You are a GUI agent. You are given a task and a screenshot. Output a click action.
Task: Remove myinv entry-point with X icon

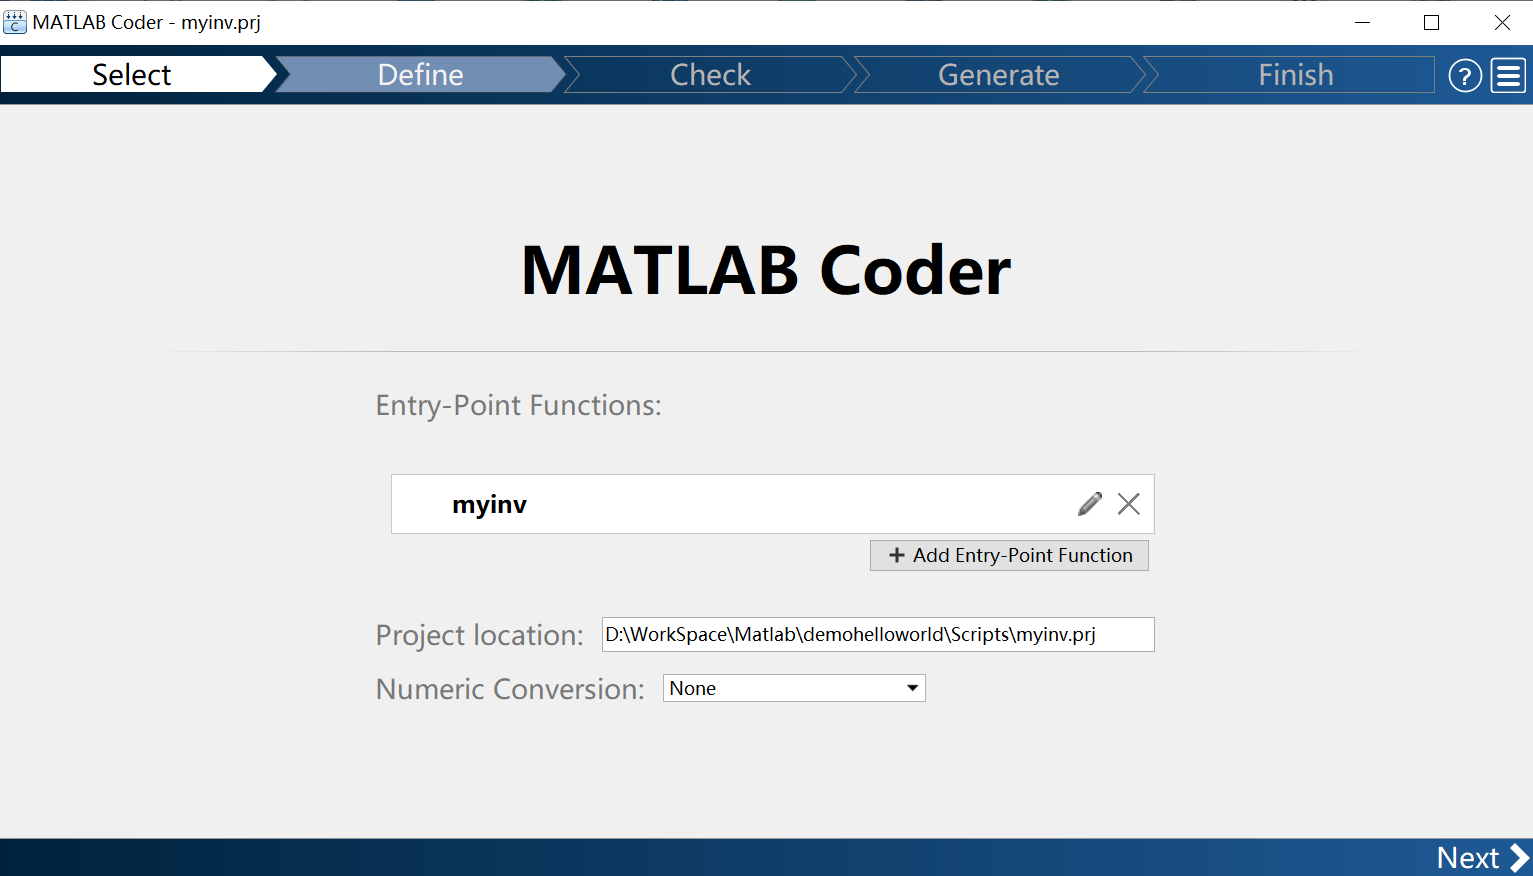(1129, 504)
